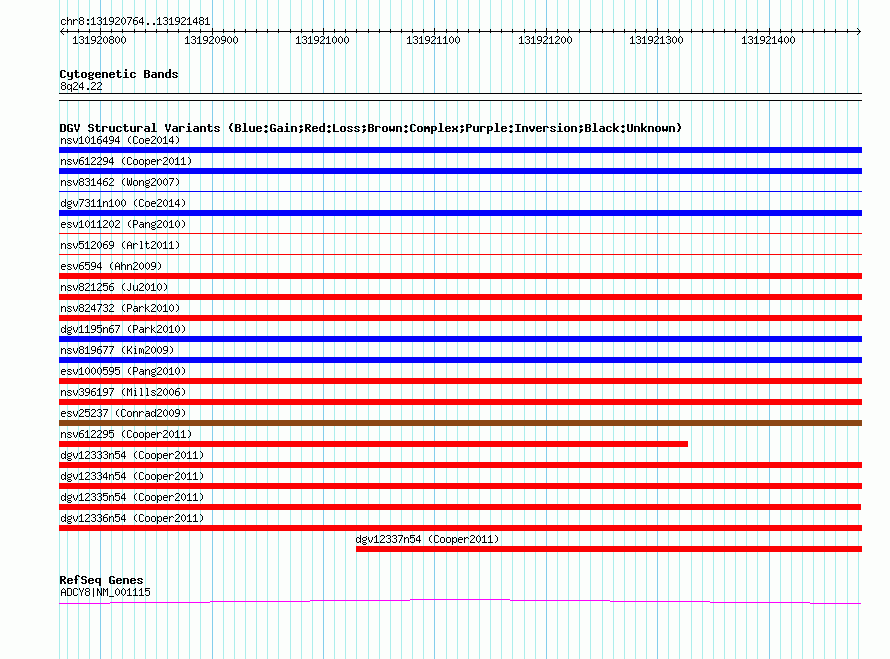Select the blue bar under nsv819677

click(x=460, y=360)
